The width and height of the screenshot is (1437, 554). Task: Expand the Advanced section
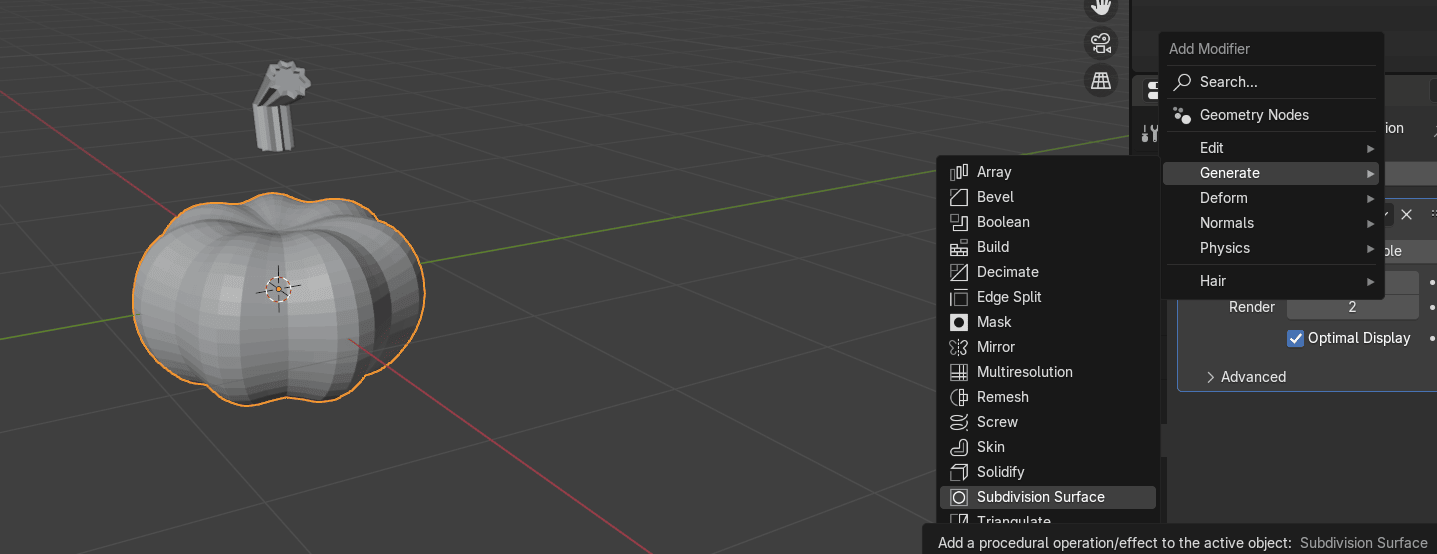[1246, 377]
